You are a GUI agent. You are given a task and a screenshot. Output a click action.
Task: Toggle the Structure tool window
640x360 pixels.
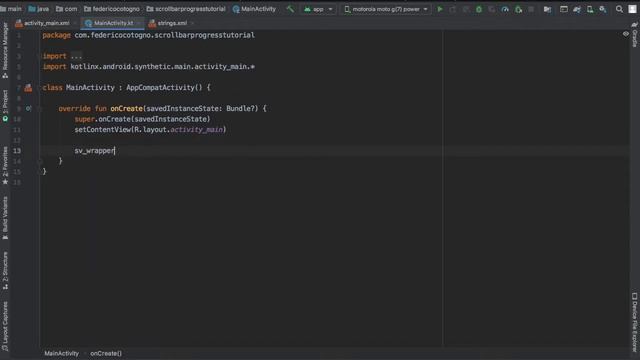tap(5, 270)
